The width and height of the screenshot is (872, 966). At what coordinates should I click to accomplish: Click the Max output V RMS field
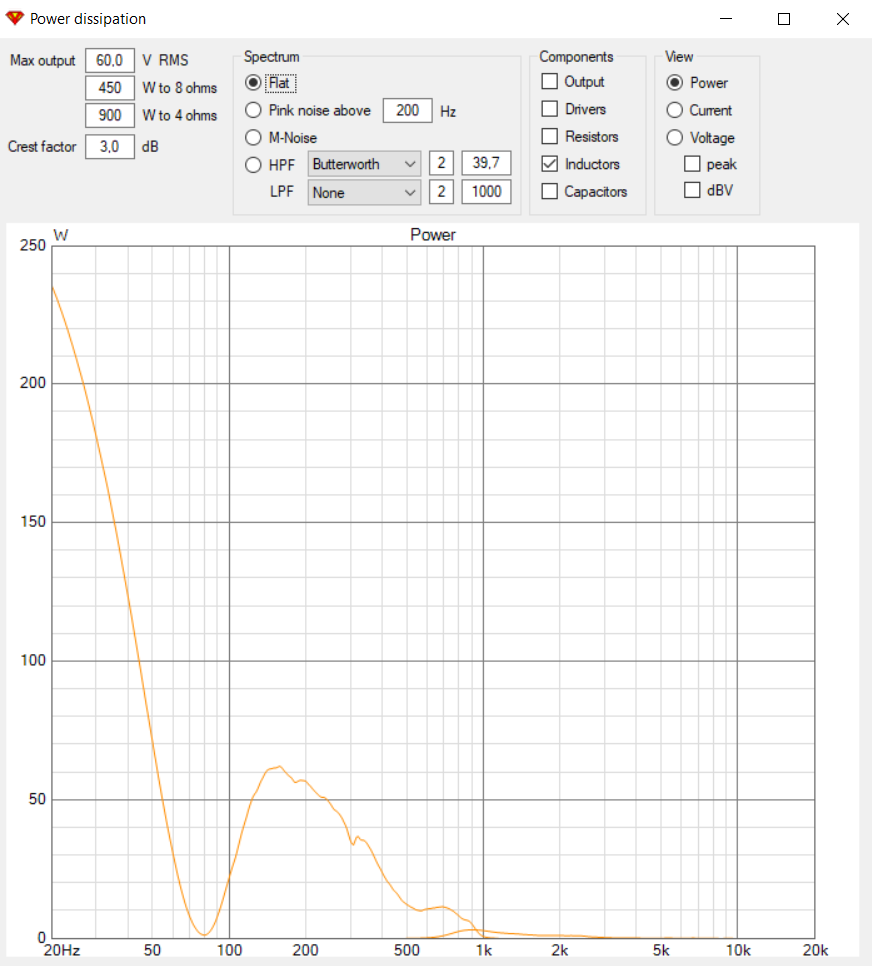110,60
